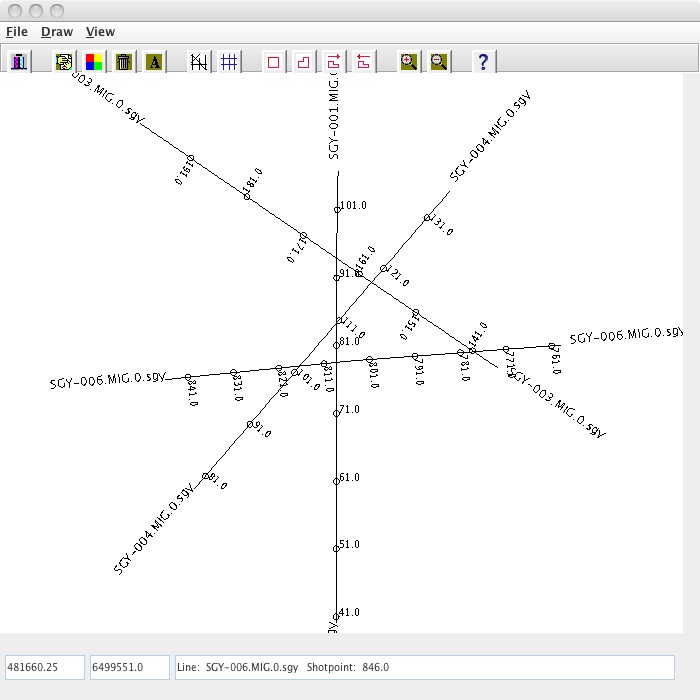Click the exit door icon in toolbar
This screenshot has height=700, width=700.
(19, 62)
